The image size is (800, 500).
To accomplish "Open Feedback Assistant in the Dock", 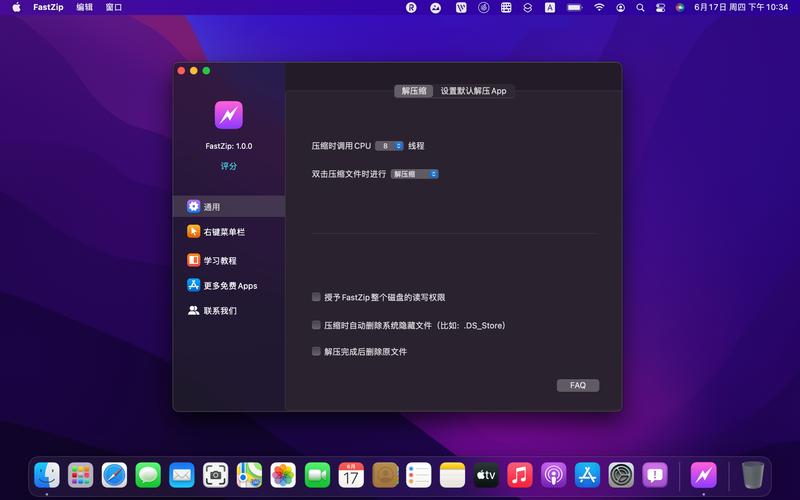I will (x=655, y=475).
